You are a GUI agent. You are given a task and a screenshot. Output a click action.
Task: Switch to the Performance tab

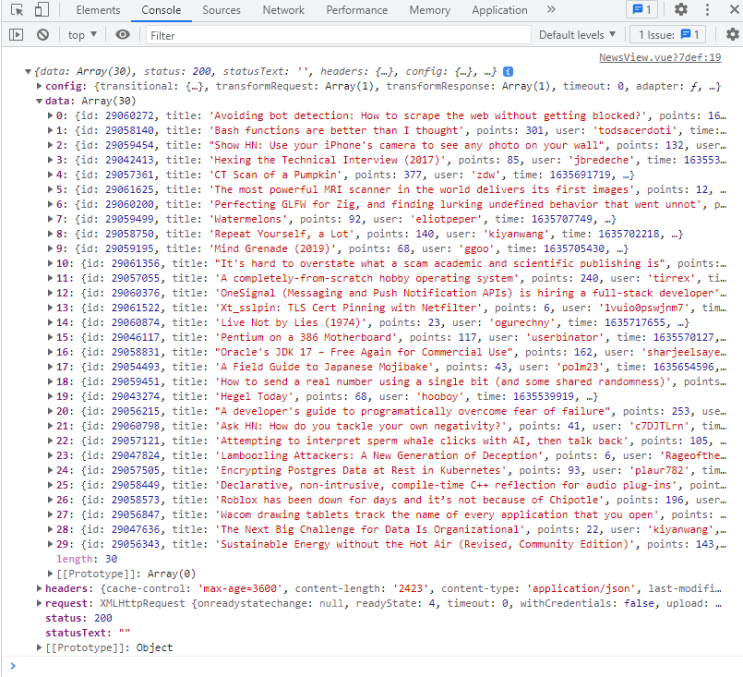pos(357,10)
